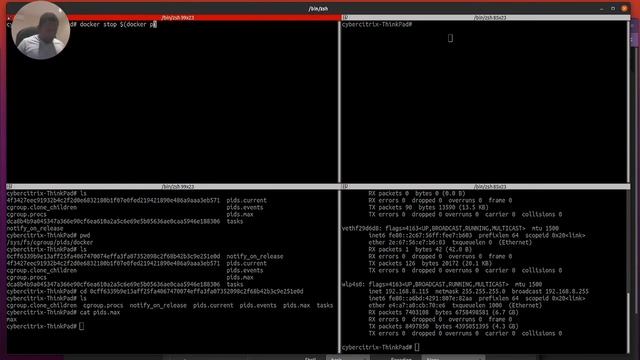Screen dimensions: 640x360
Task: Click the 'RX packets 7403108' line
Action: 443,312
